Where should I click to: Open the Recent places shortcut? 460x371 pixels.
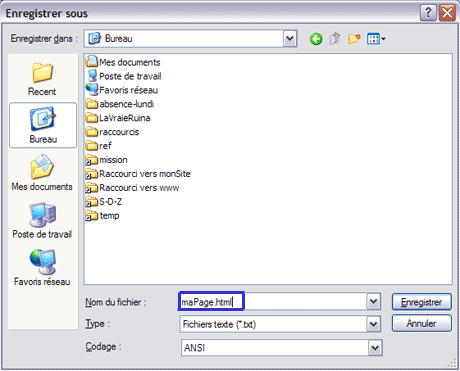click(42, 79)
